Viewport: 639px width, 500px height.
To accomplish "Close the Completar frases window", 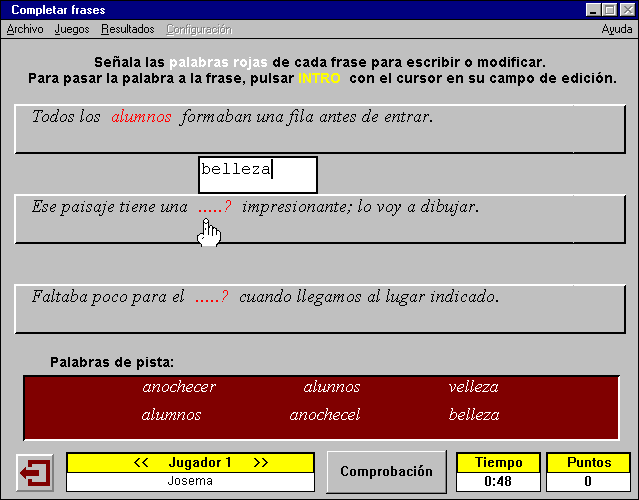I will point(626,9).
